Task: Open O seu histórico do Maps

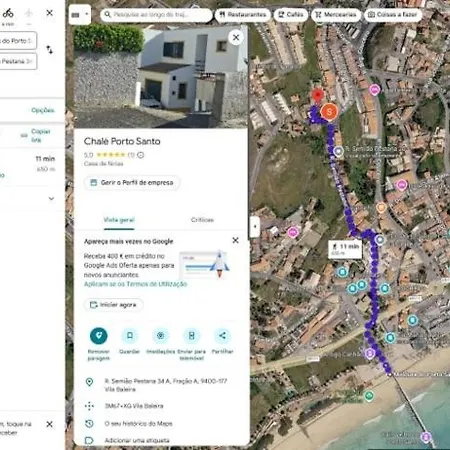Action: [x=161, y=424]
